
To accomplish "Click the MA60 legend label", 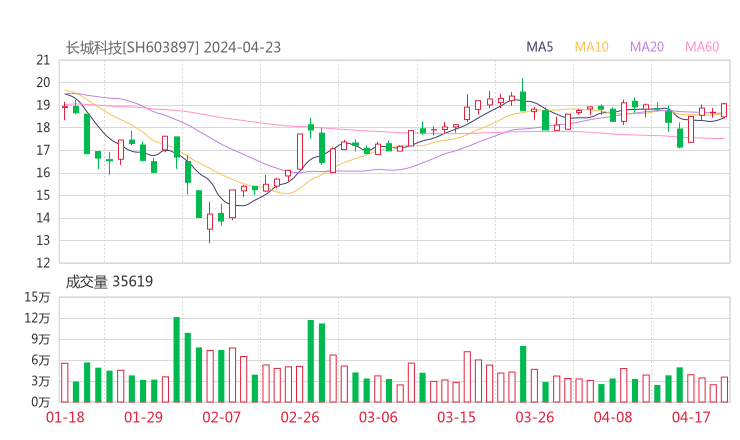I will 702,47.
